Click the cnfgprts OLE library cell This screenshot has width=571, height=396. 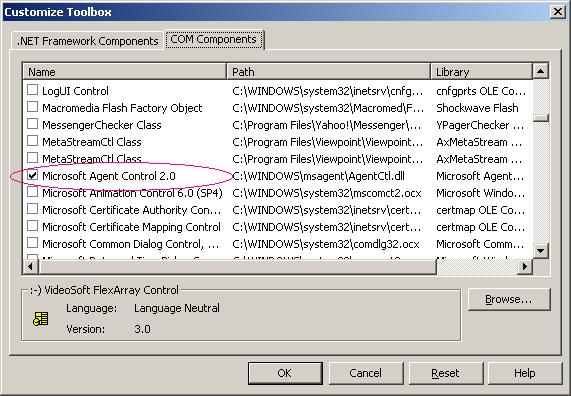coord(481,91)
